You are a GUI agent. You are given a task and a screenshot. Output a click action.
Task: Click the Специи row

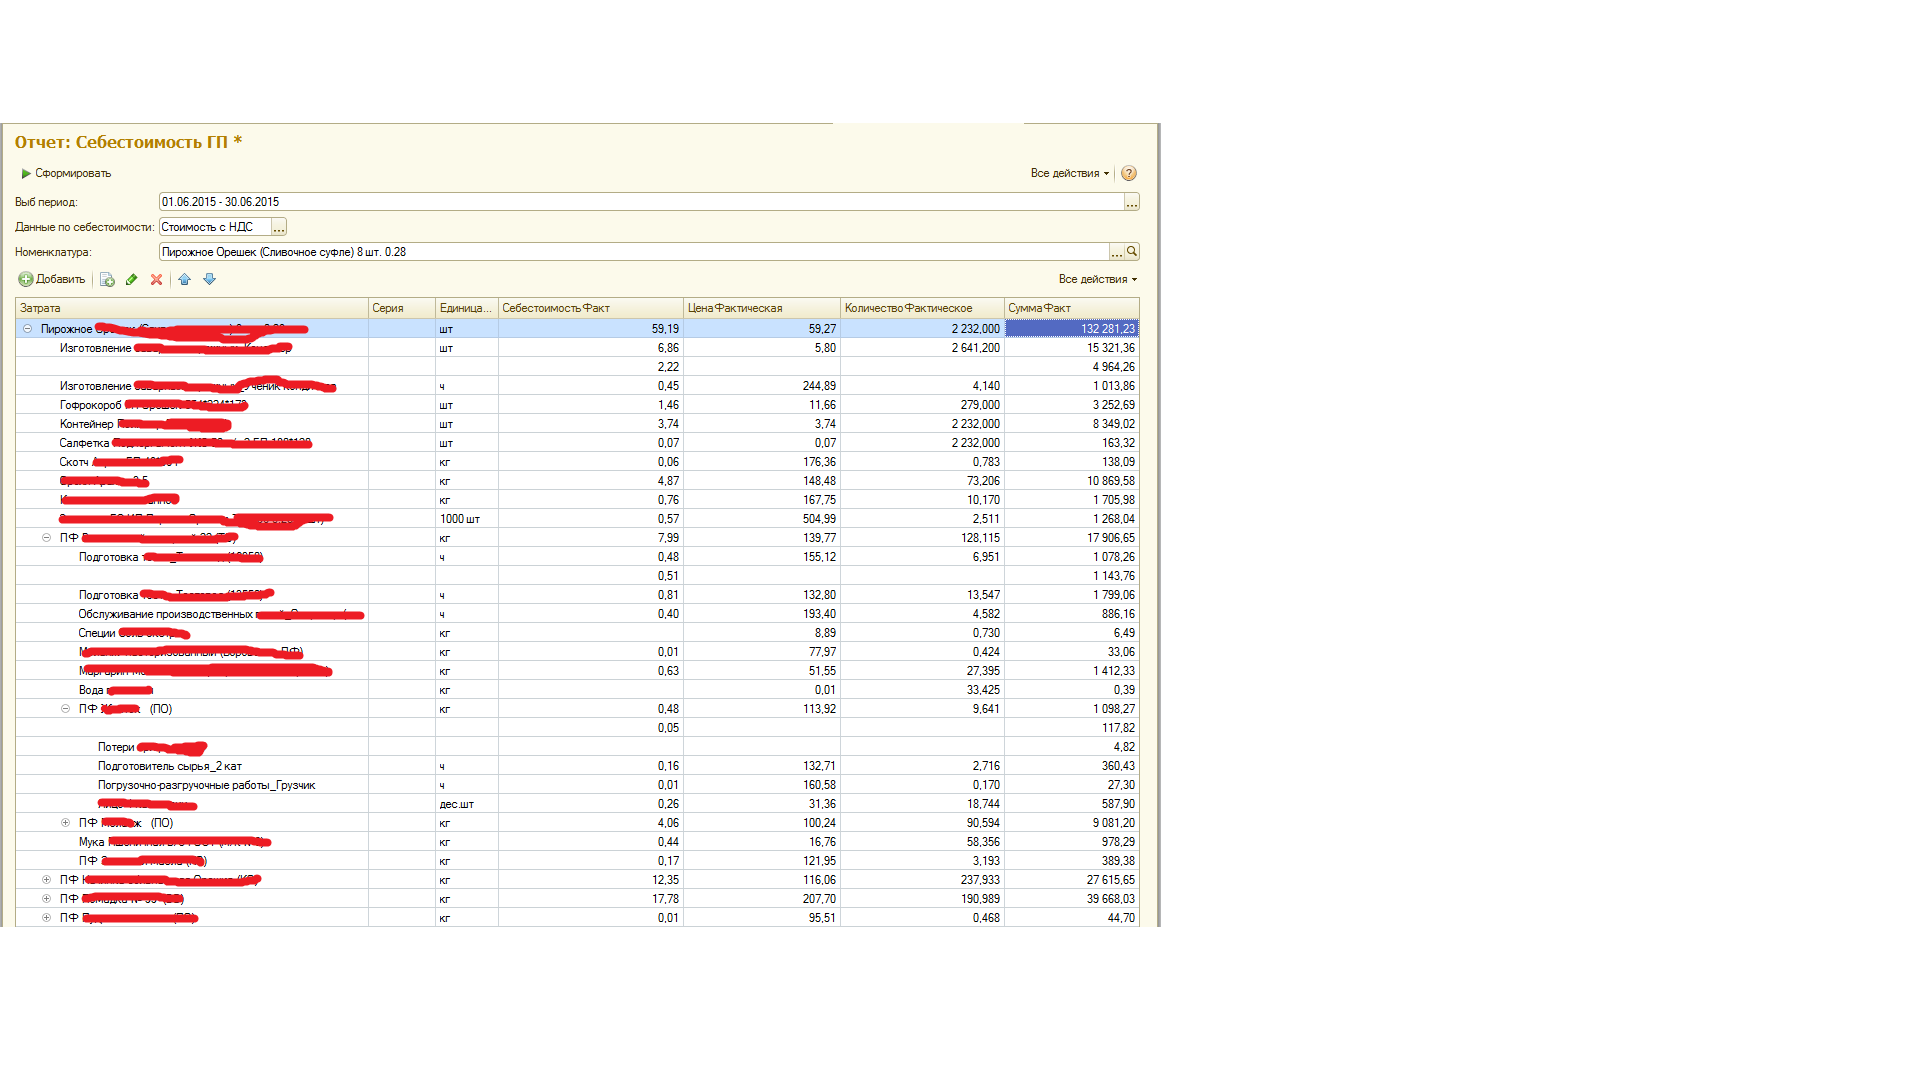[577, 633]
